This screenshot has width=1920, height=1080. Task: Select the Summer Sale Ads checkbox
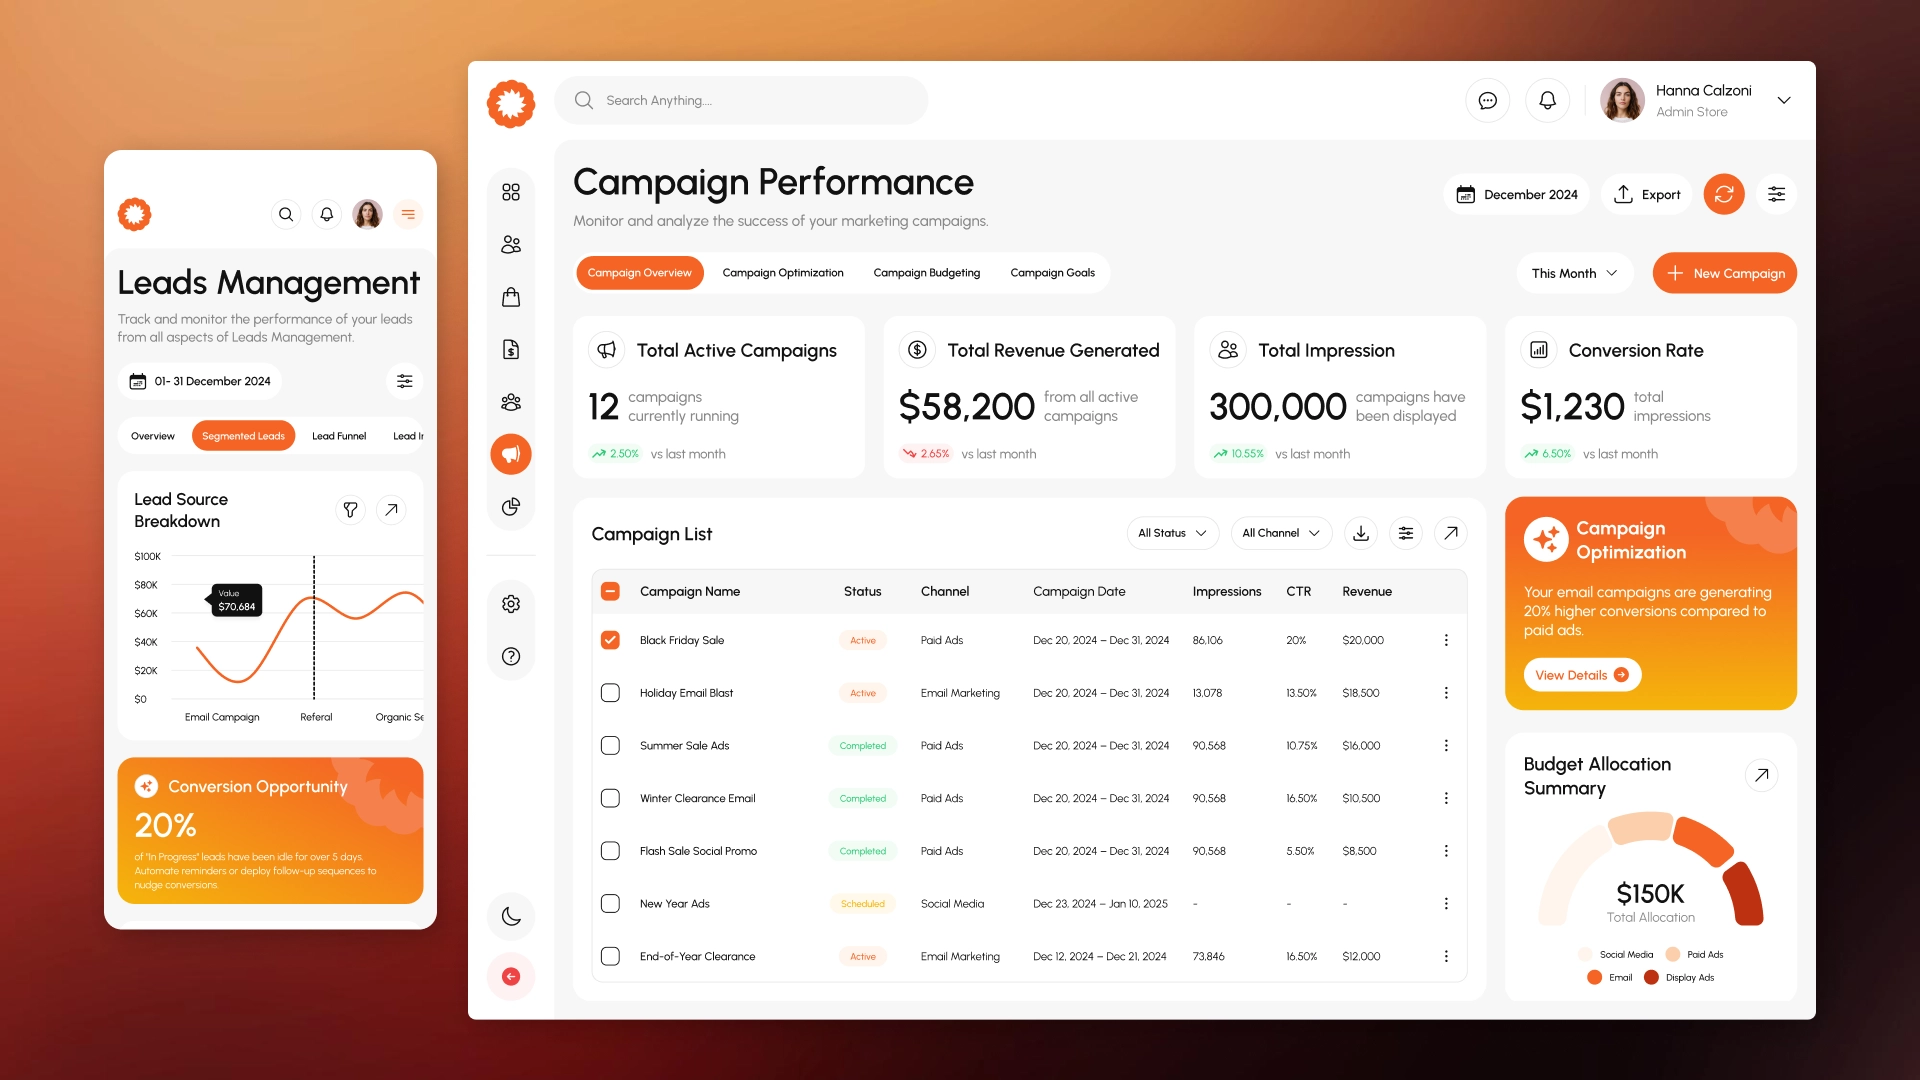610,745
